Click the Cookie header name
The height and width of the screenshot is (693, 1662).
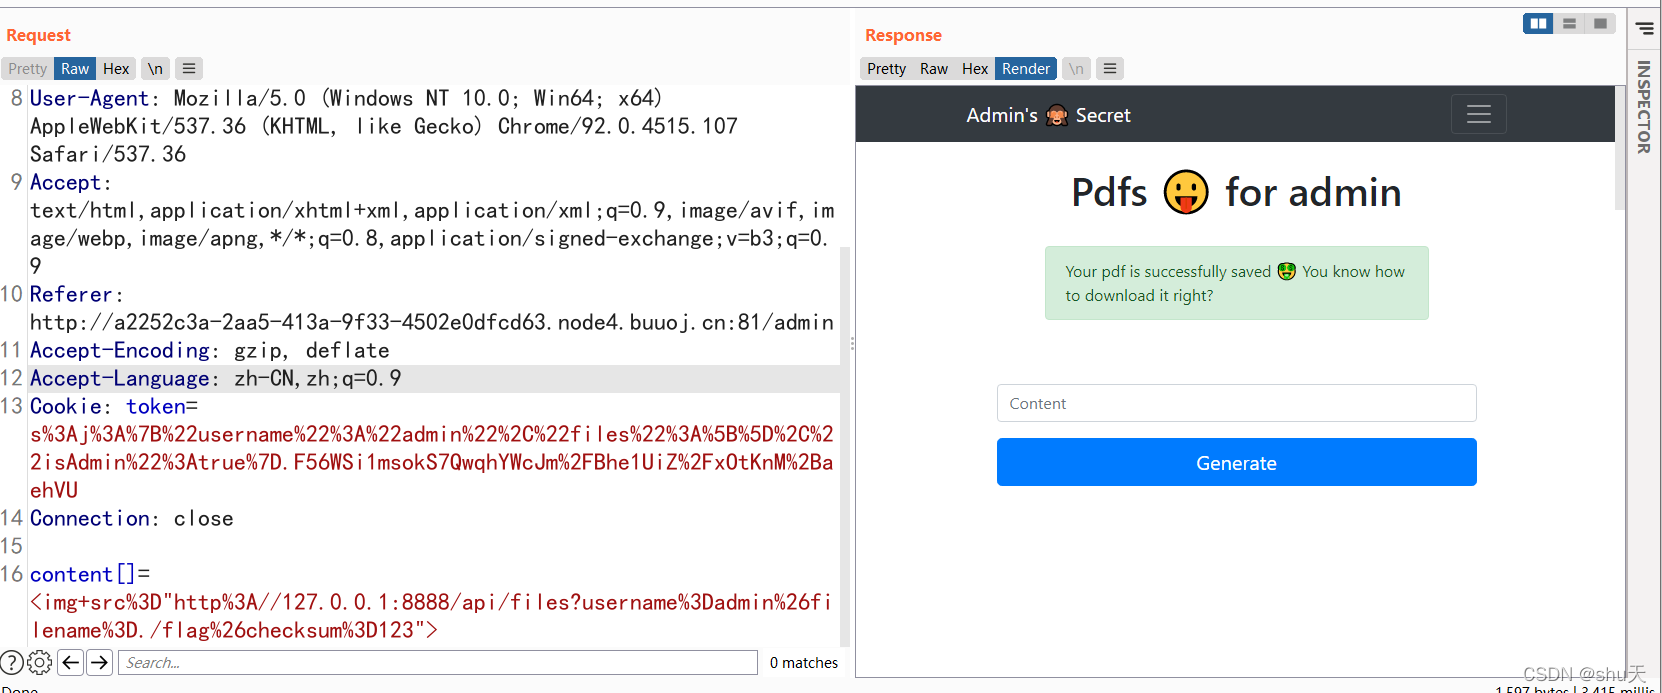66,406
